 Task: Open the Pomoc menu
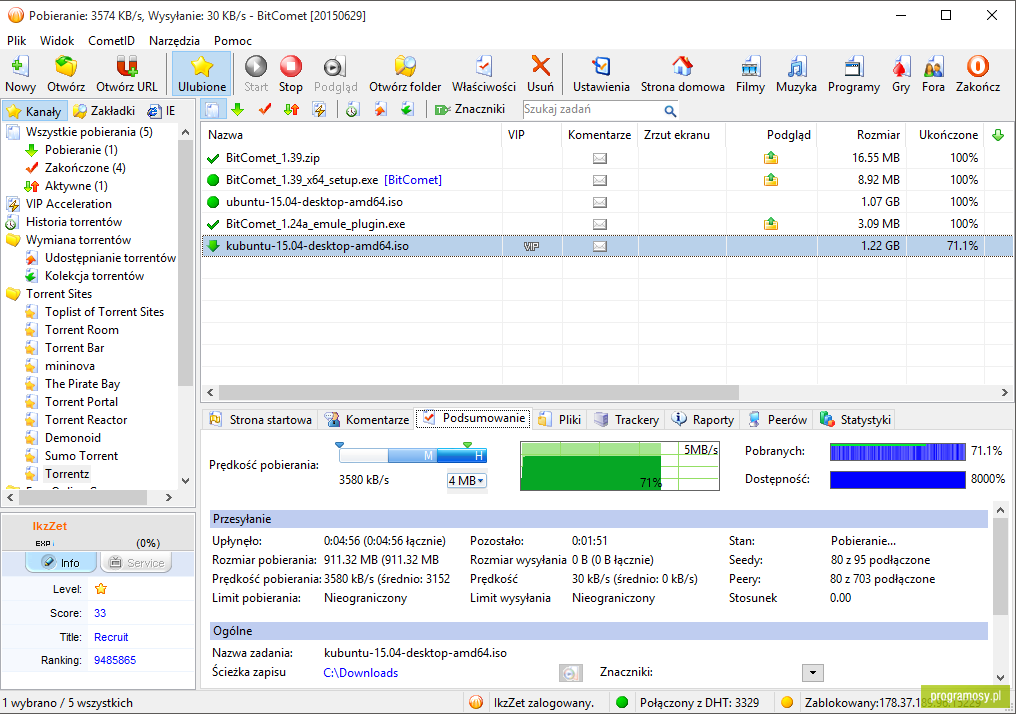(x=233, y=41)
